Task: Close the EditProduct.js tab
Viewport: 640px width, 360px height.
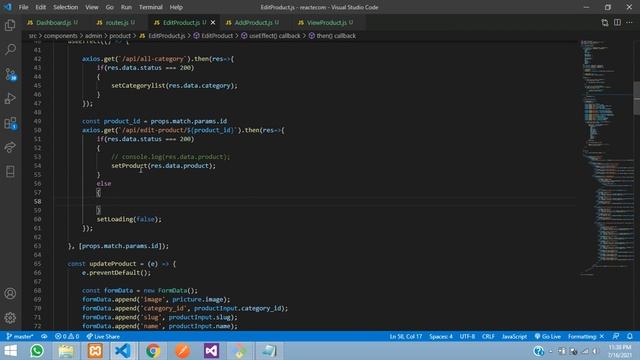Action: pyautogui.click(x=213, y=22)
